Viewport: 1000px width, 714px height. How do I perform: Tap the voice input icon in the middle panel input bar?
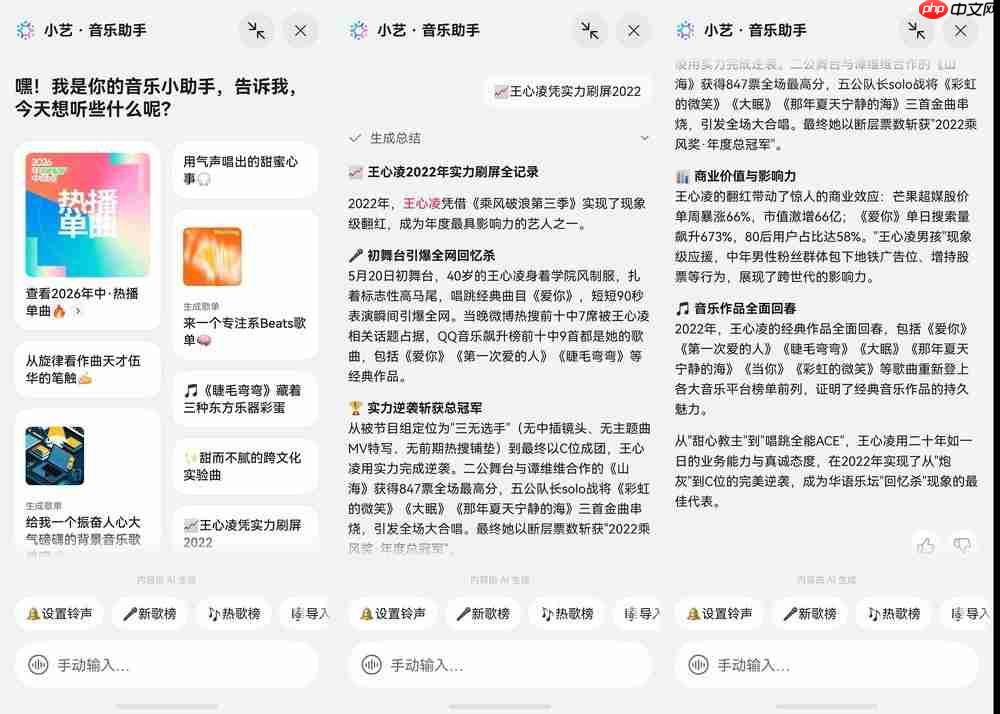[x=371, y=665]
